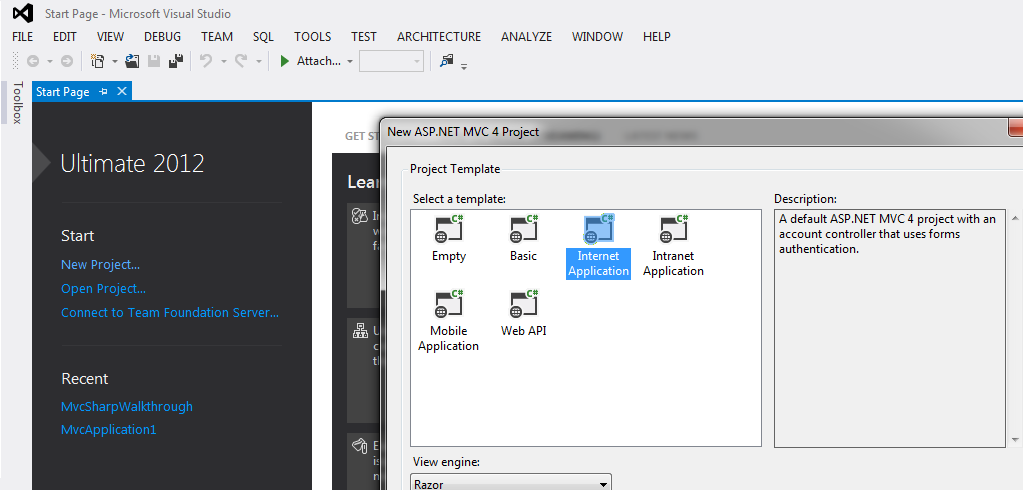1023x490 pixels.
Task: Open the ANALYZE menu
Action: [x=527, y=37]
